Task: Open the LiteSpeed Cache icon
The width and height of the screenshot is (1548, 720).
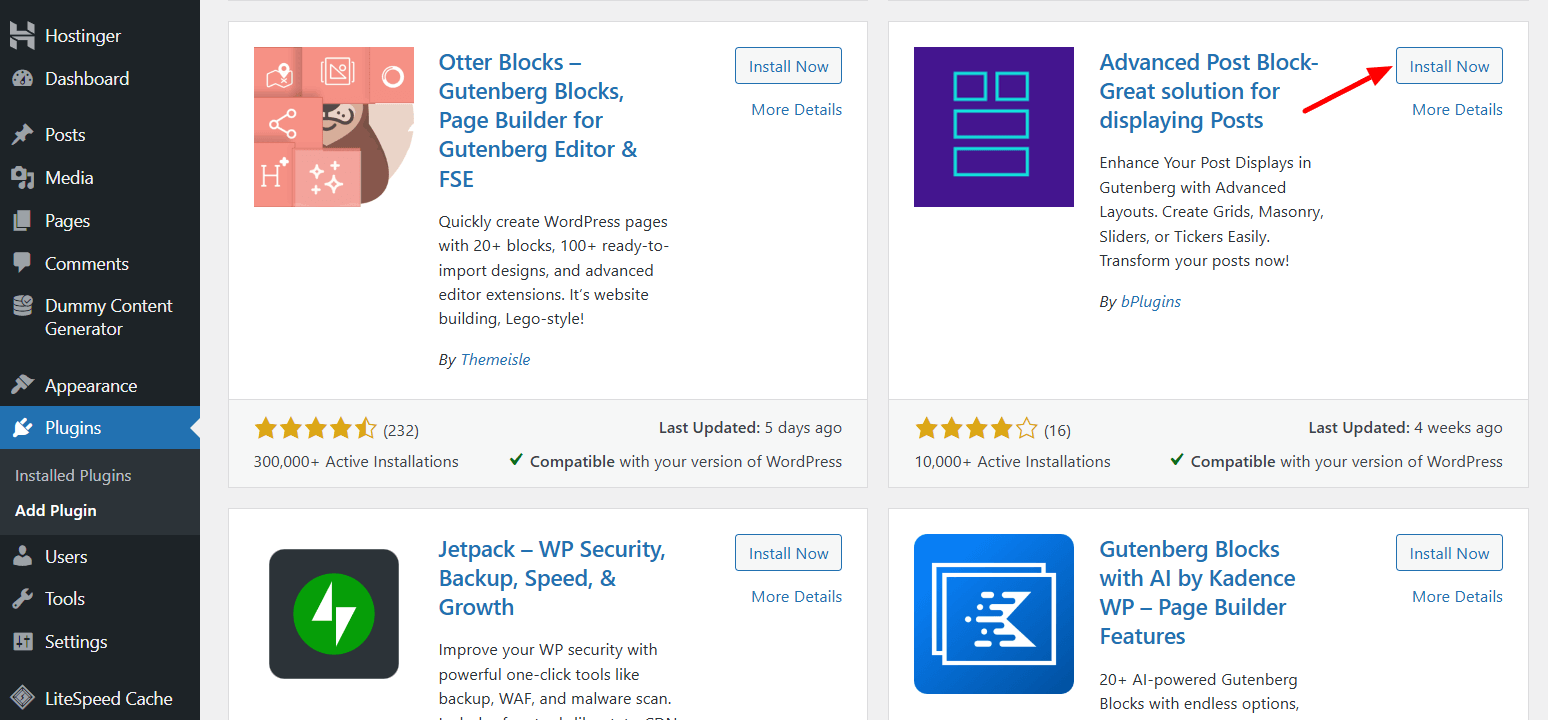Action: (x=23, y=697)
